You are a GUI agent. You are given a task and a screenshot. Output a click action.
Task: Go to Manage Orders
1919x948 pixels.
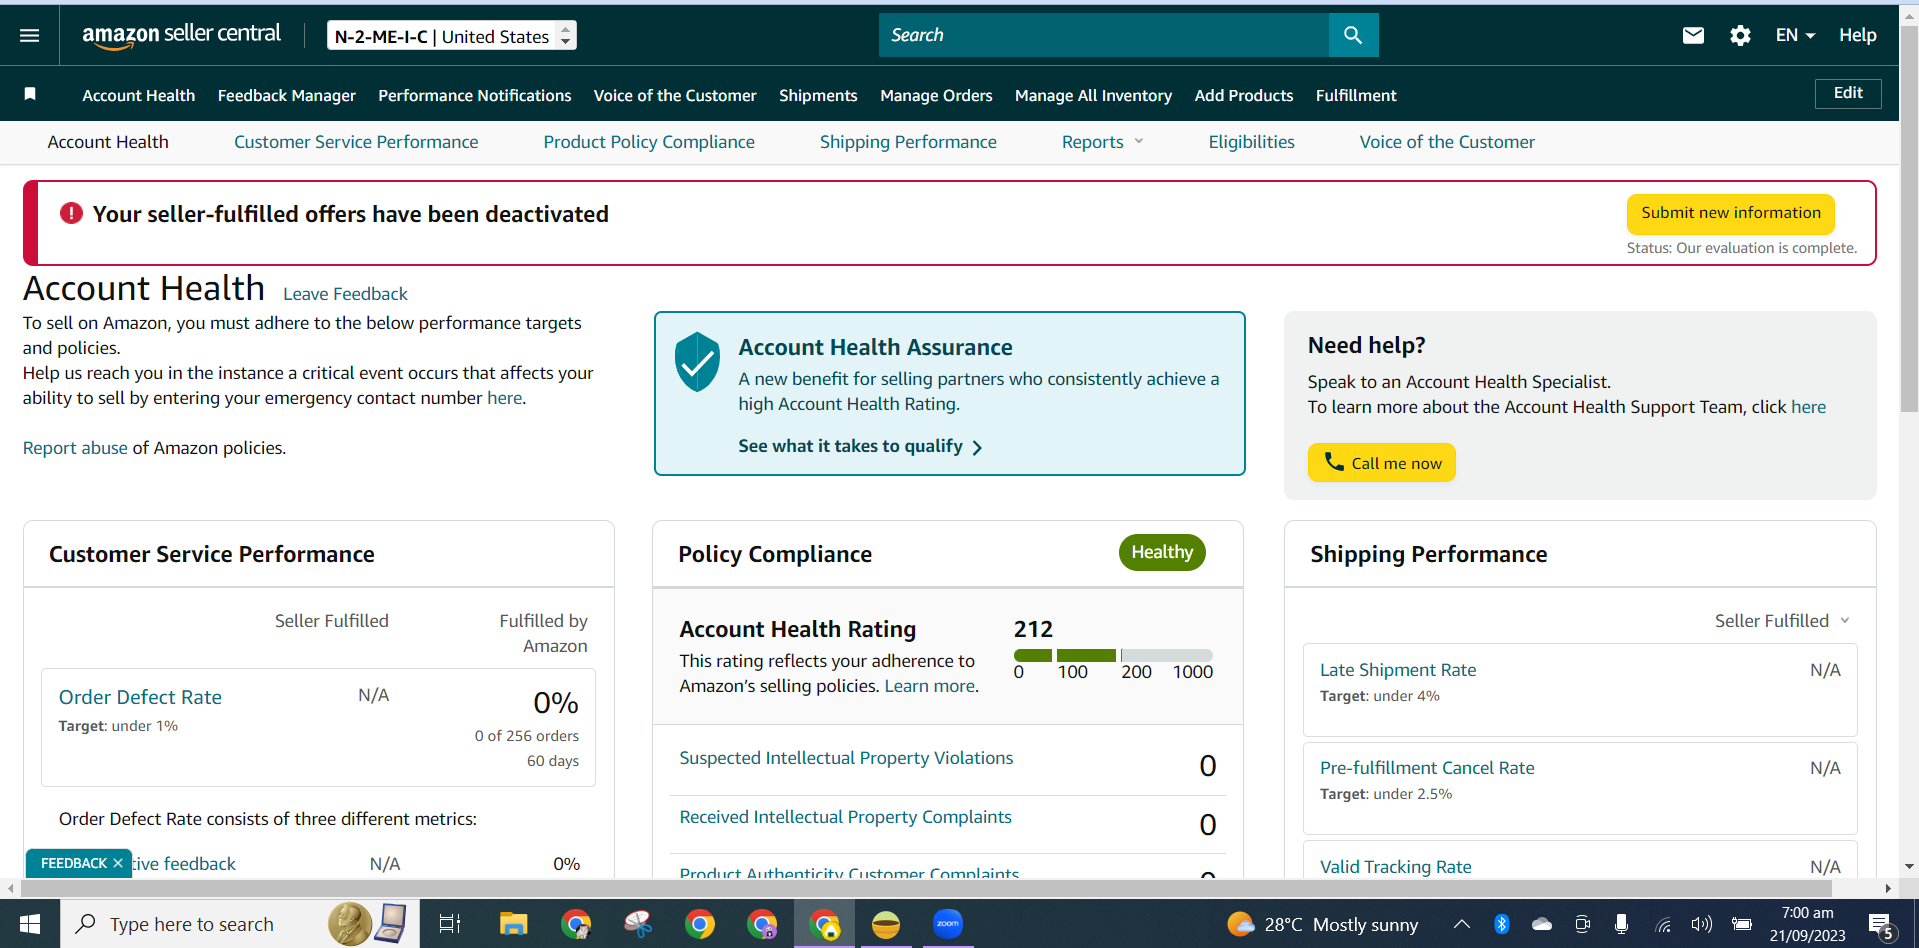point(936,95)
